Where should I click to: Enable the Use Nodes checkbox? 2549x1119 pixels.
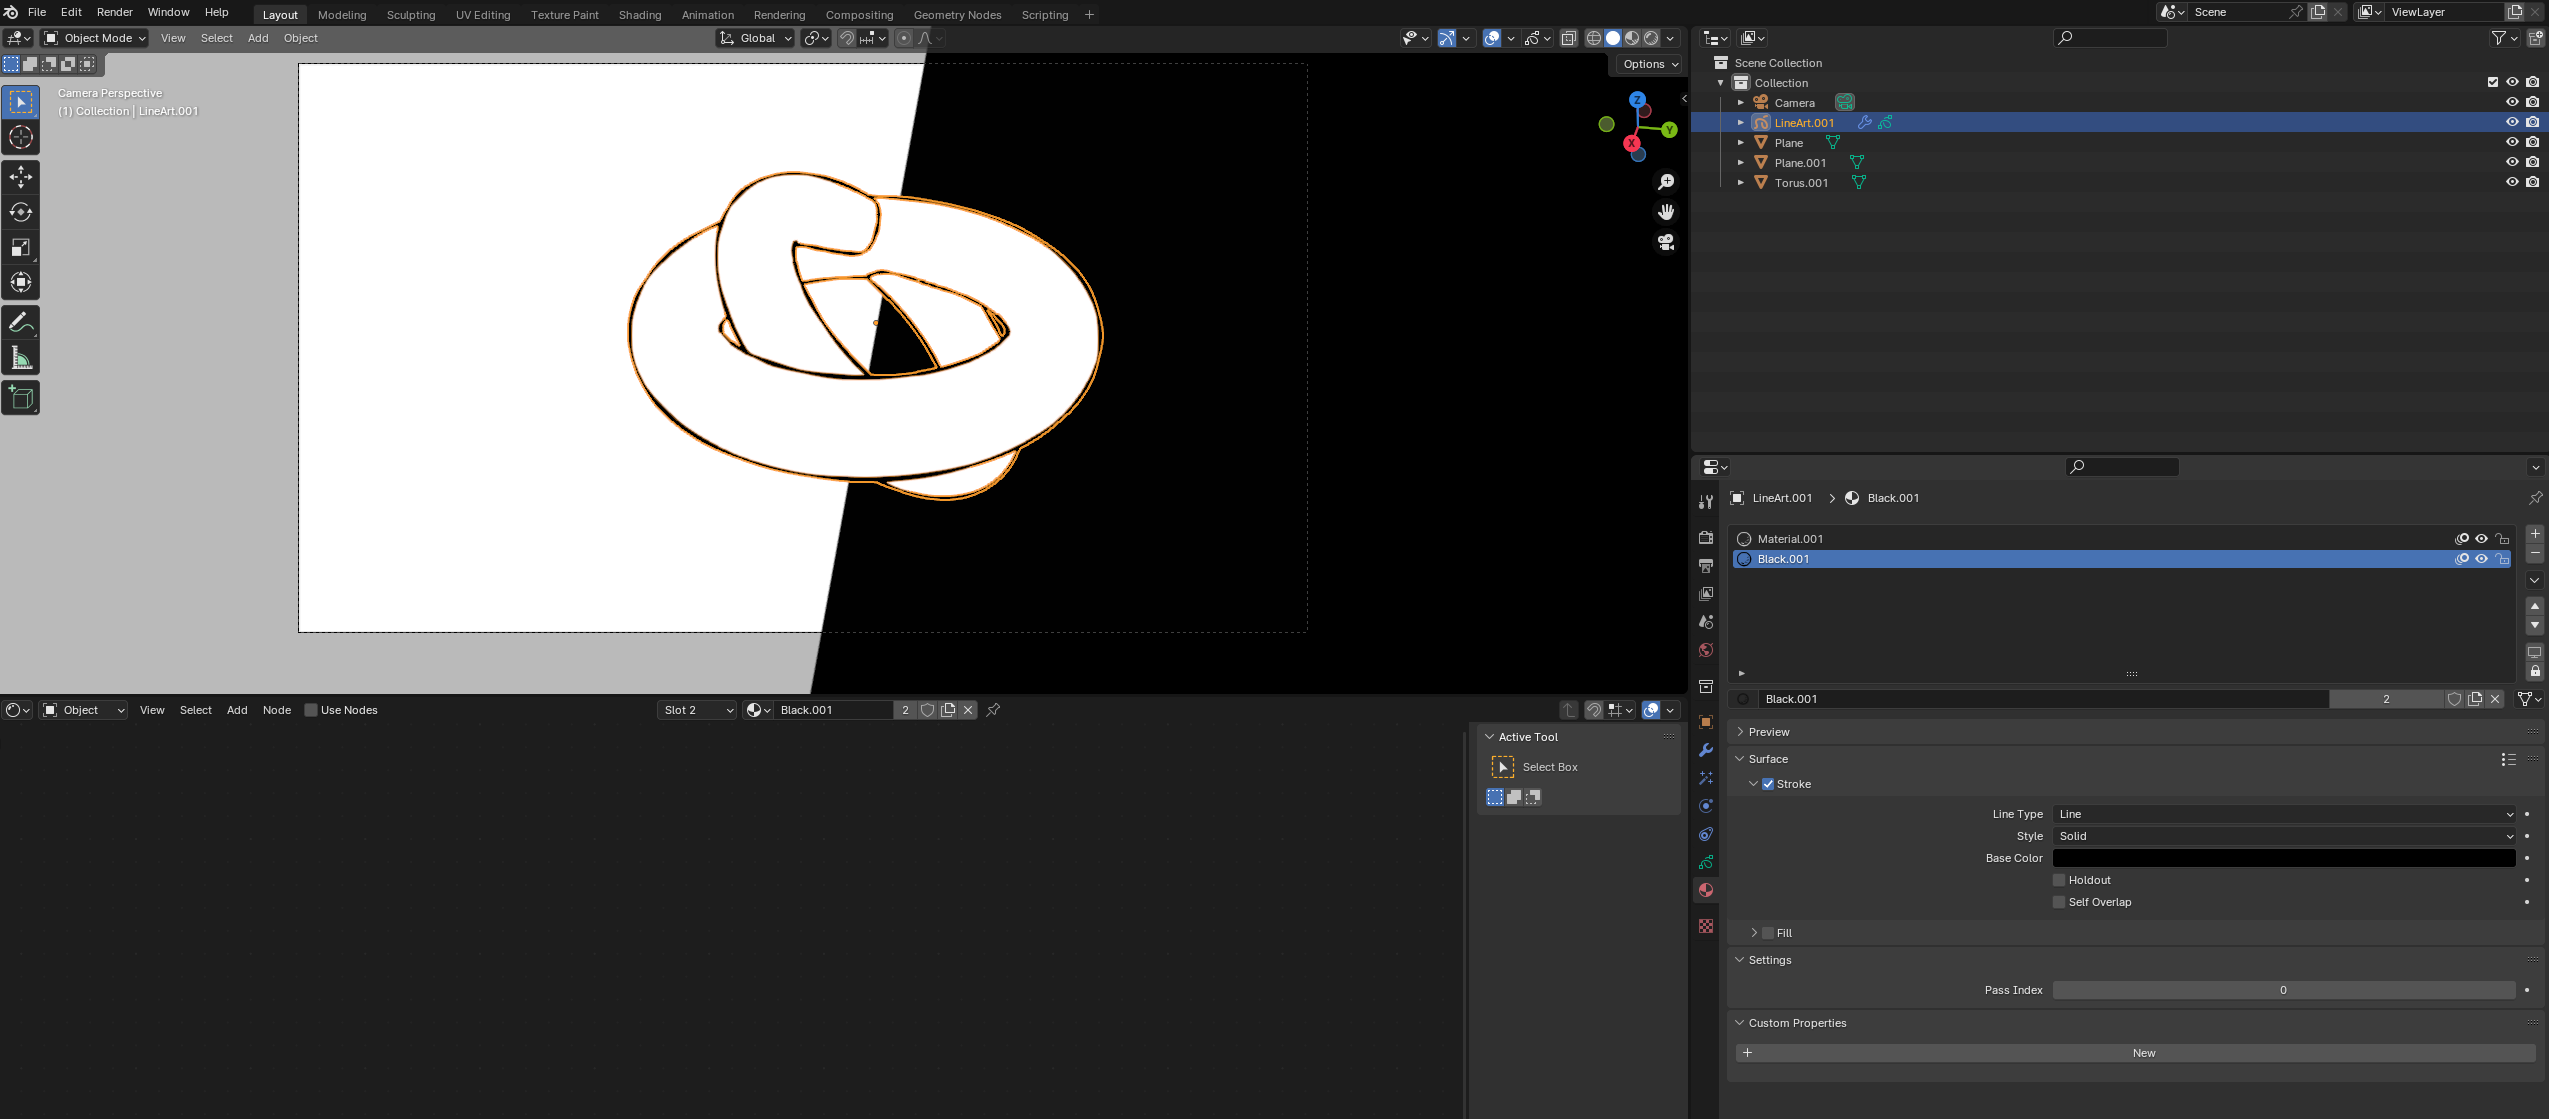coord(311,710)
